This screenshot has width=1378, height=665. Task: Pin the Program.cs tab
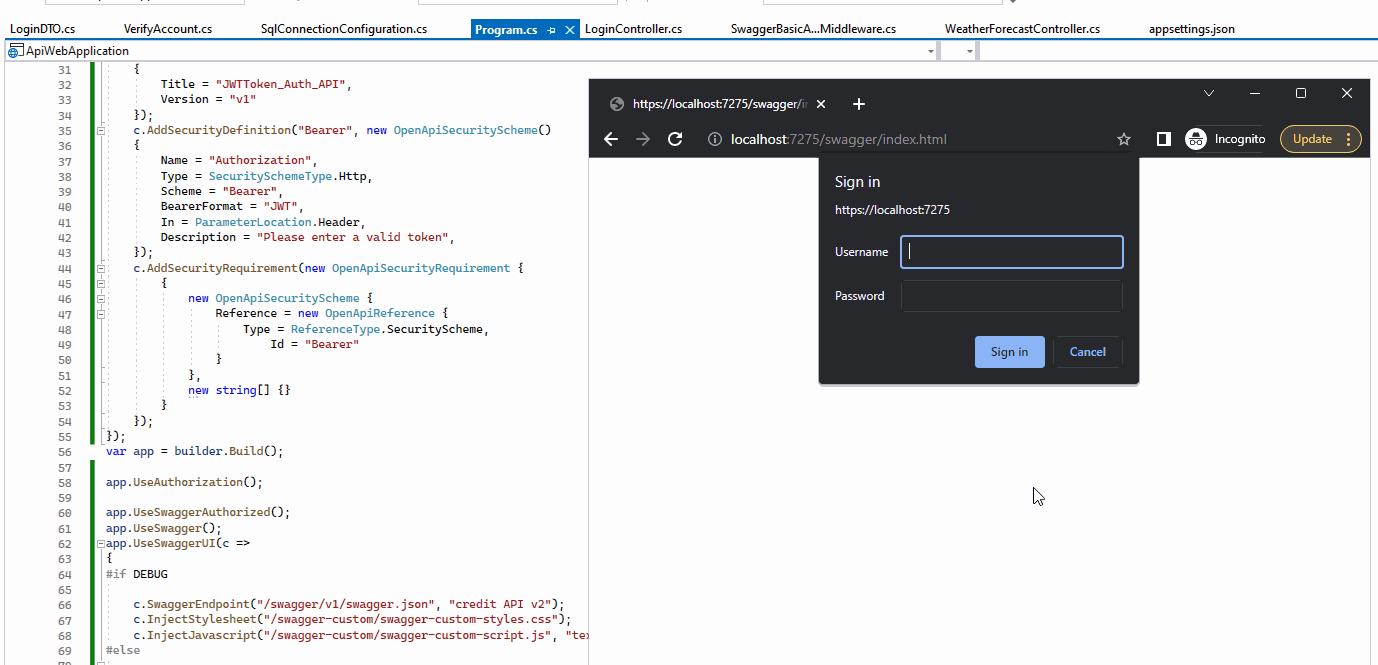(x=552, y=30)
